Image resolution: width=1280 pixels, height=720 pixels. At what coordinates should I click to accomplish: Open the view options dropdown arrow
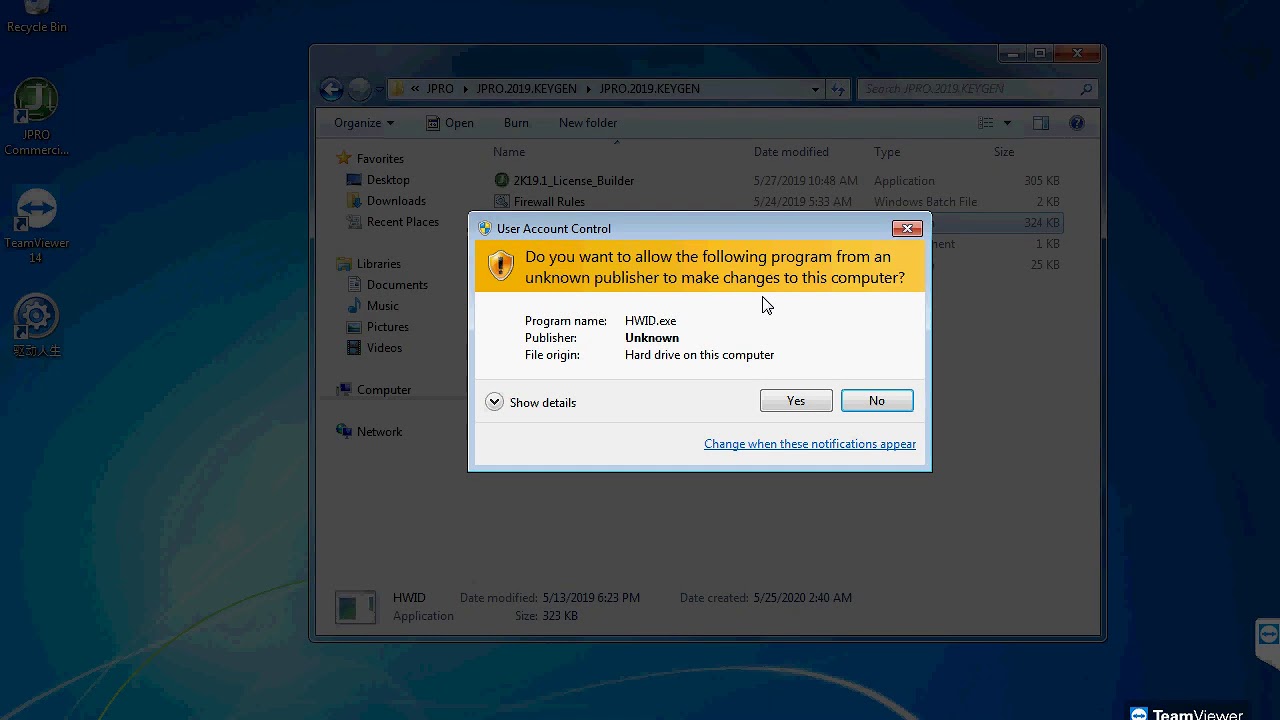[1007, 123]
